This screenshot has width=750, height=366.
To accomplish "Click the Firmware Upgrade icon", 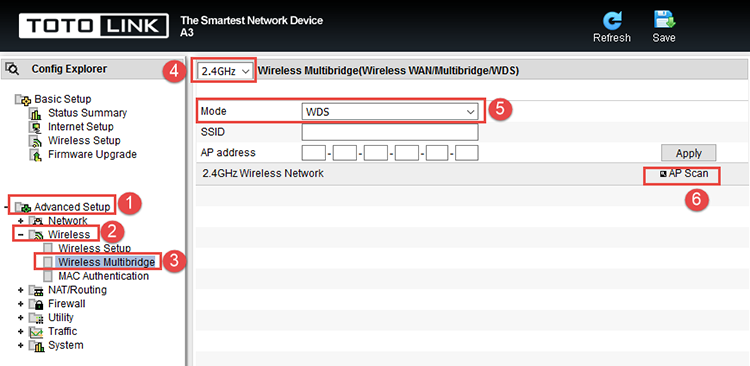I will 35,155.
